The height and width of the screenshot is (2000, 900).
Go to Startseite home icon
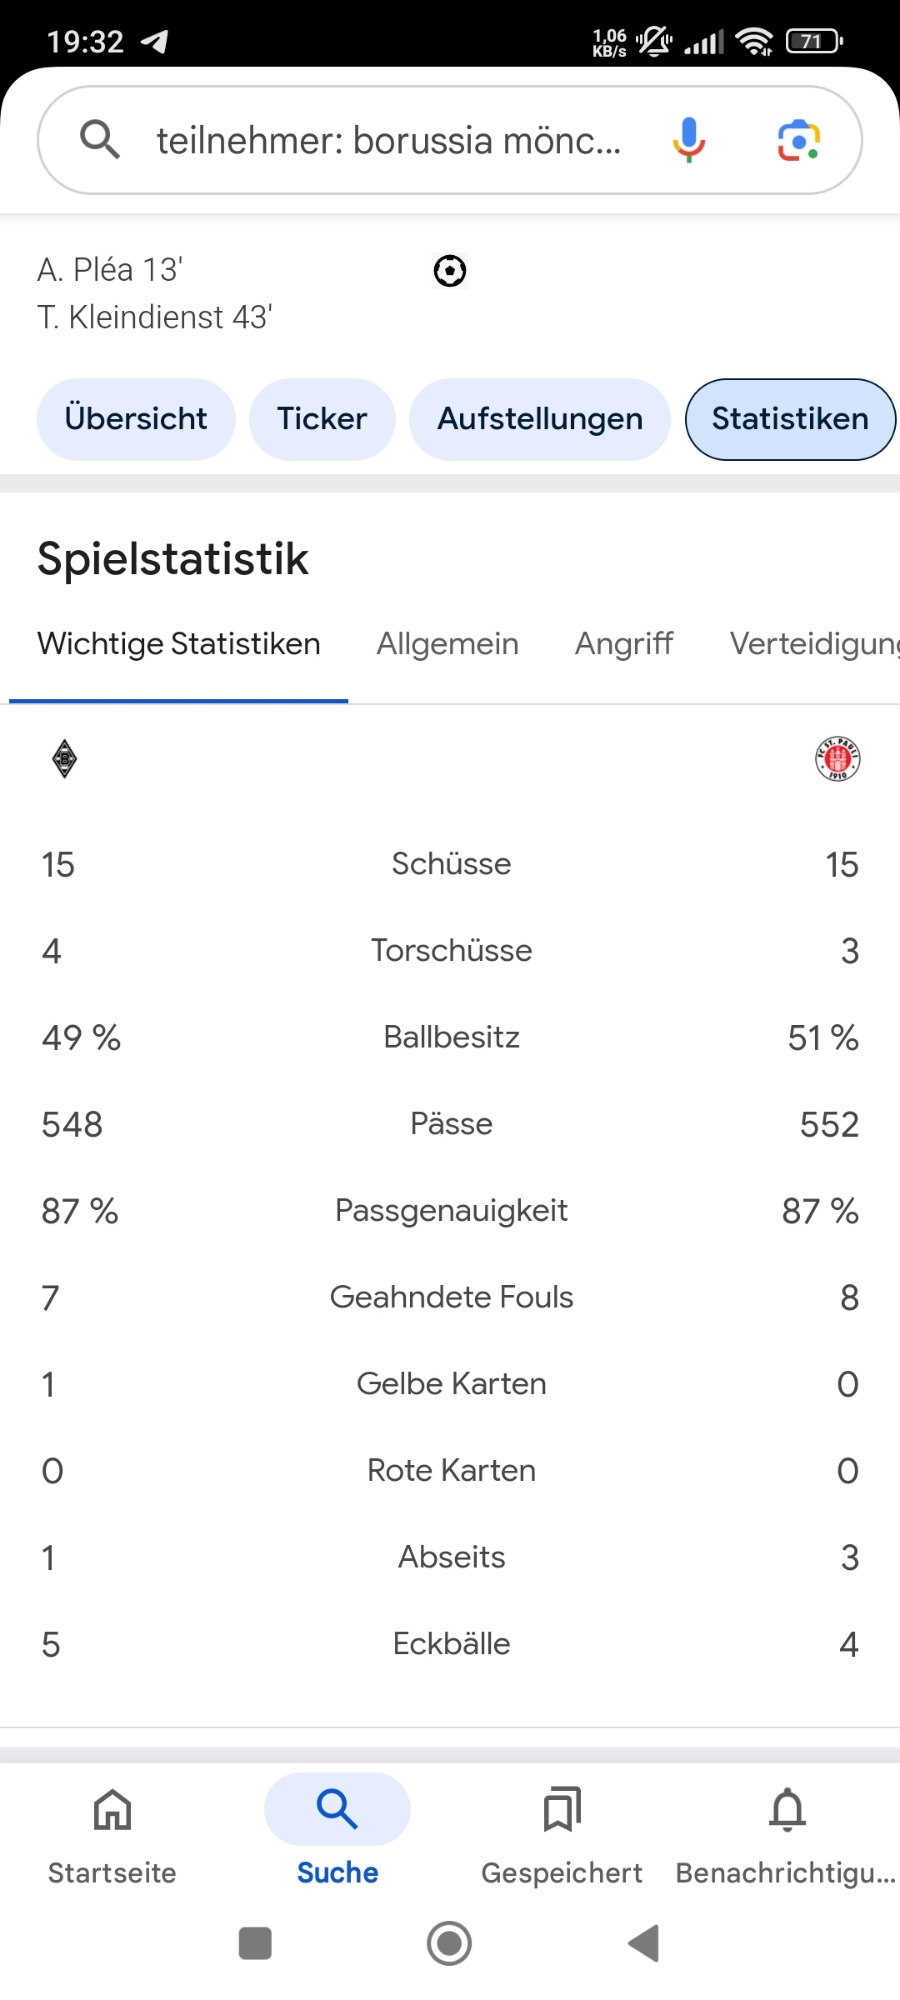112,1830
